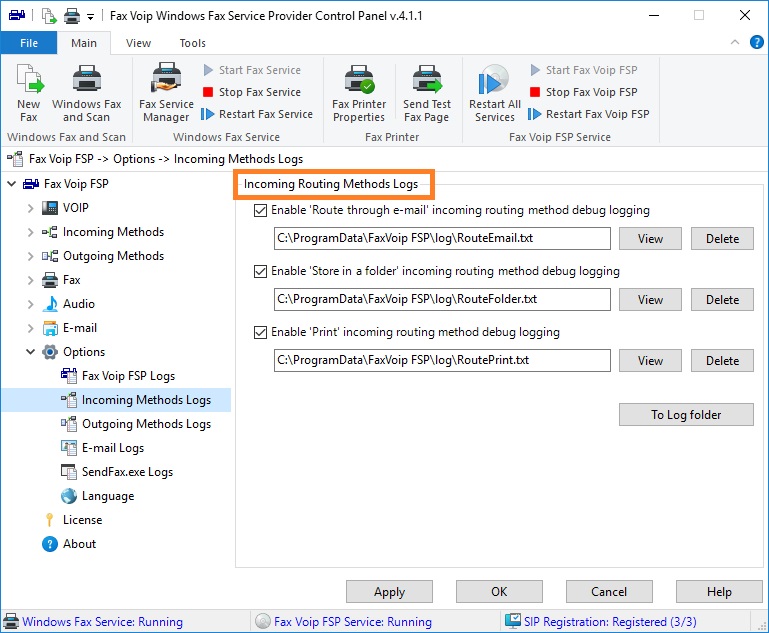
Task: Click Stop Fax Service
Action: click(252, 92)
